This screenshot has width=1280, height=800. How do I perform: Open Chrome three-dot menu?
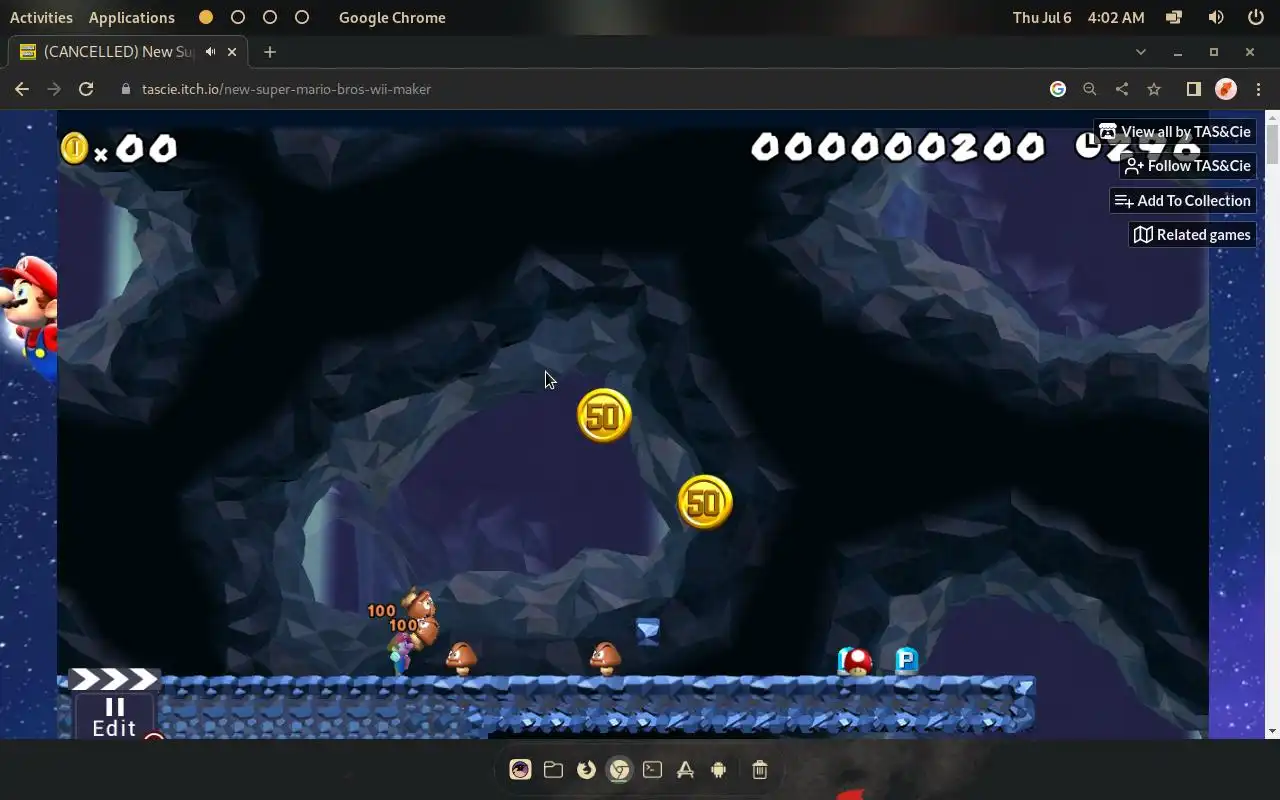pyautogui.click(x=1258, y=89)
